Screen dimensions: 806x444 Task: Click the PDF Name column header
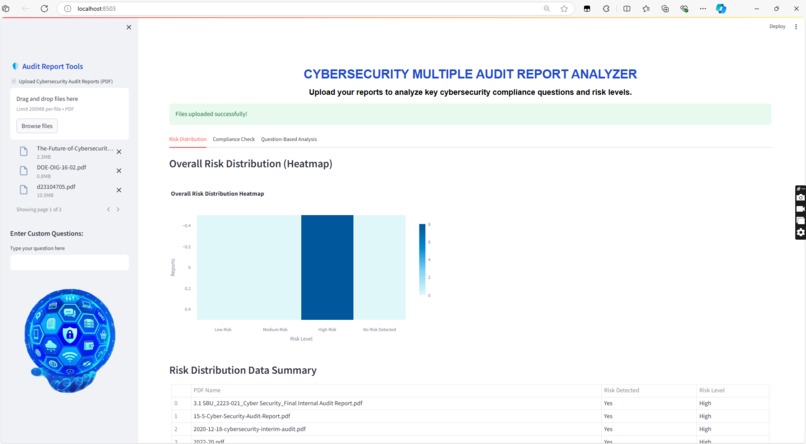click(396, 390)
